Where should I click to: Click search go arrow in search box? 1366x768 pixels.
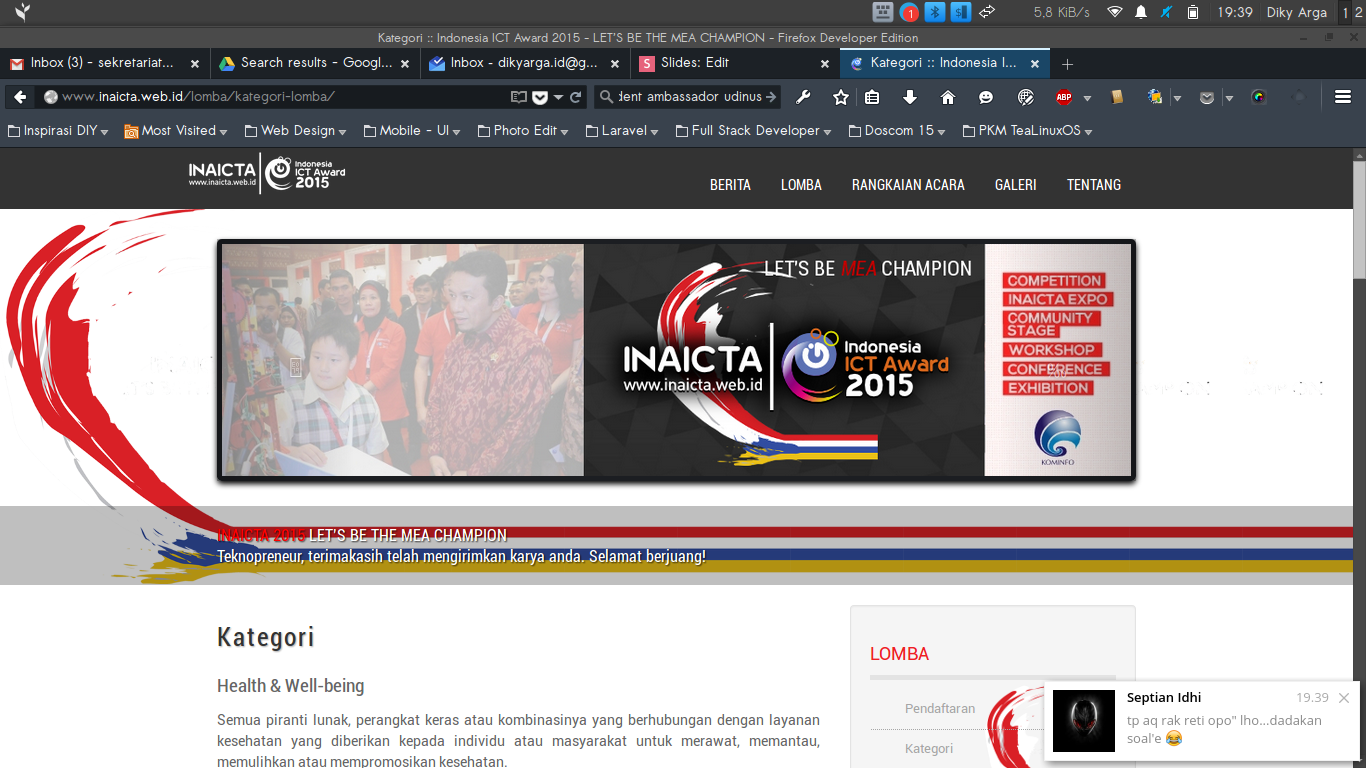tap(771, 97)
